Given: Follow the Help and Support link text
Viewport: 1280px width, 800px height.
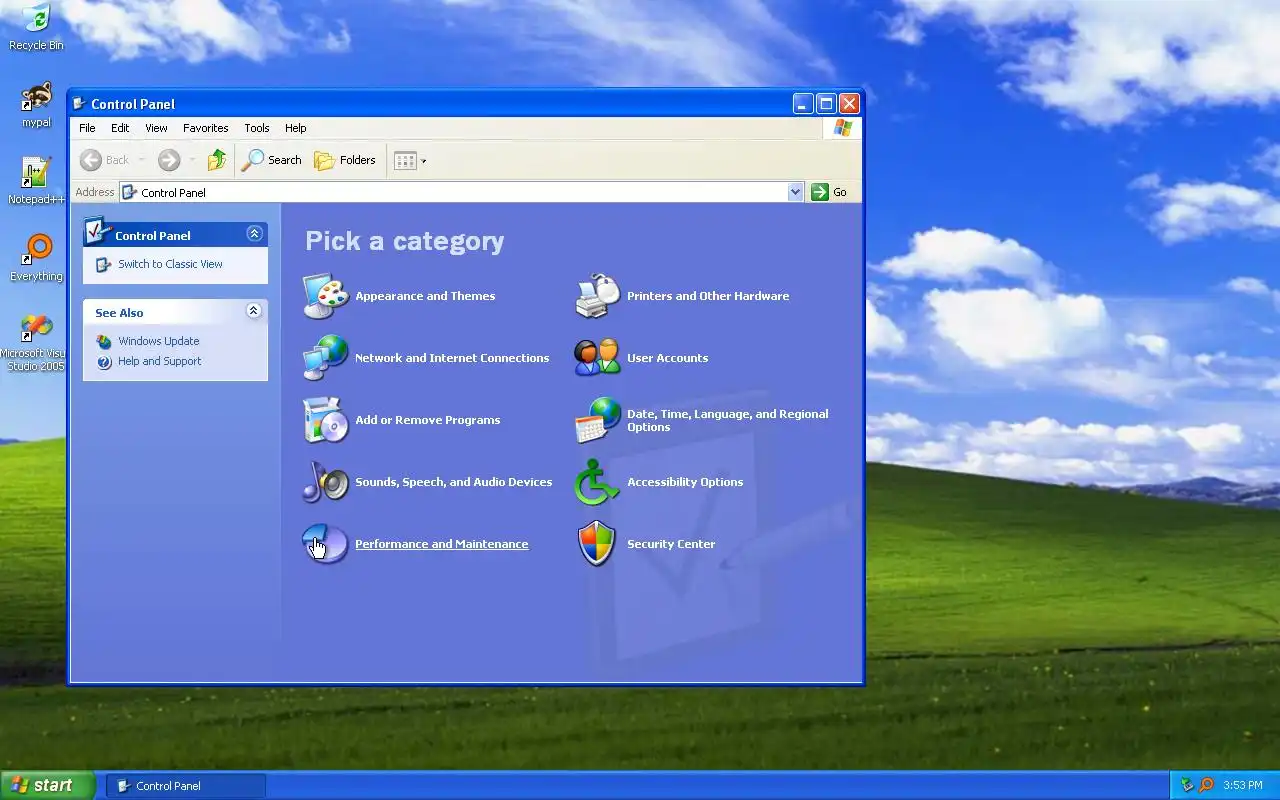Looking at the screenshot, I should [x=159, y=361].
